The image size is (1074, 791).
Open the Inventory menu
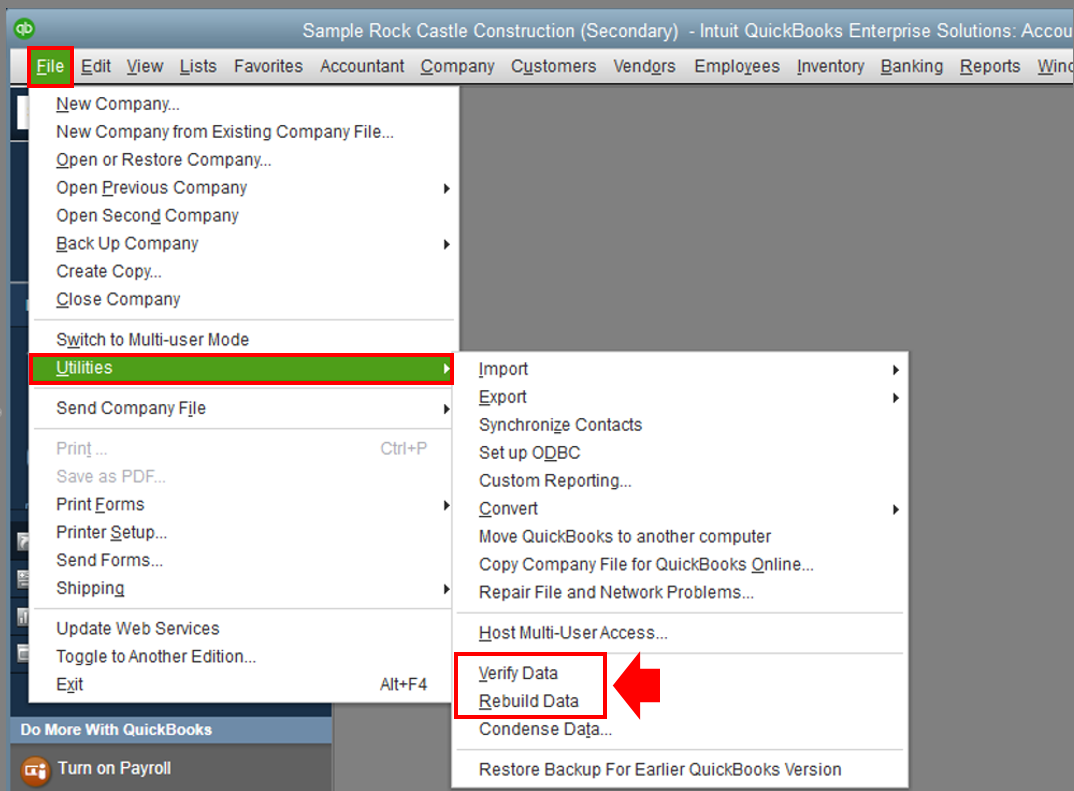pyautogui.click(x=830, y=66)
